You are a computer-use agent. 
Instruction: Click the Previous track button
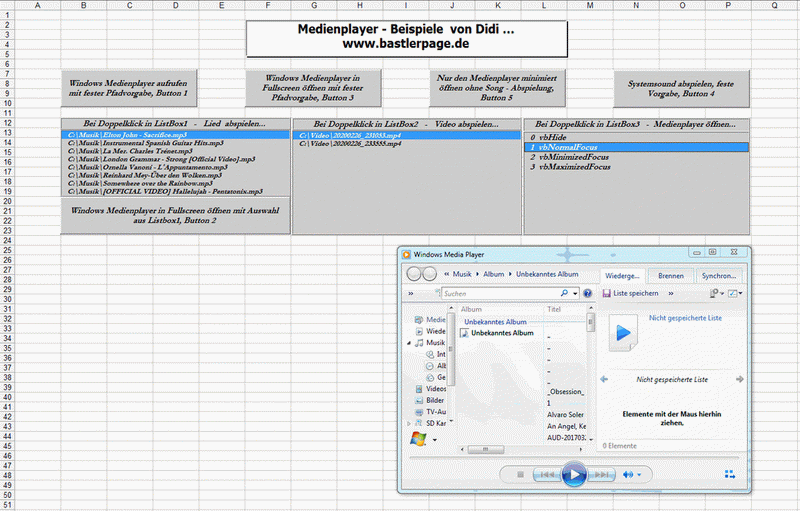(x=547, y=475)
